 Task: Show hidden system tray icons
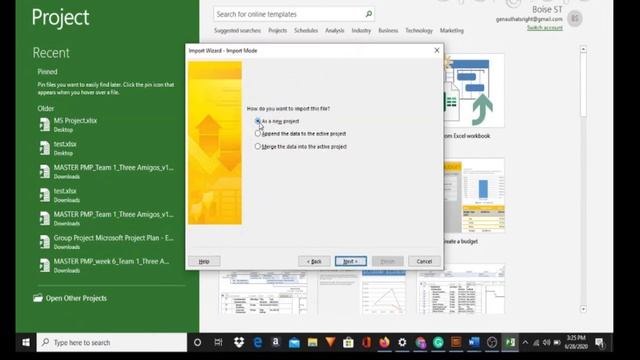(526, 342)
